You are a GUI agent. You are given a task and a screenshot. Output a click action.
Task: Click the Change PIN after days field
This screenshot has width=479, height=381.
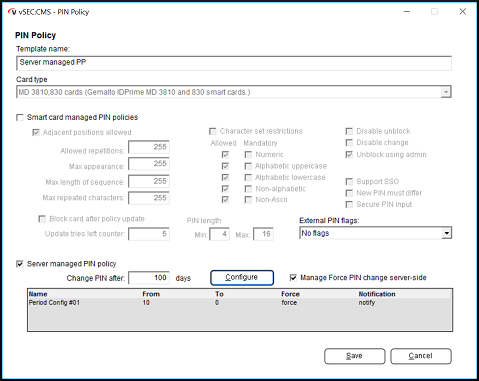click(x=149, y=278)
